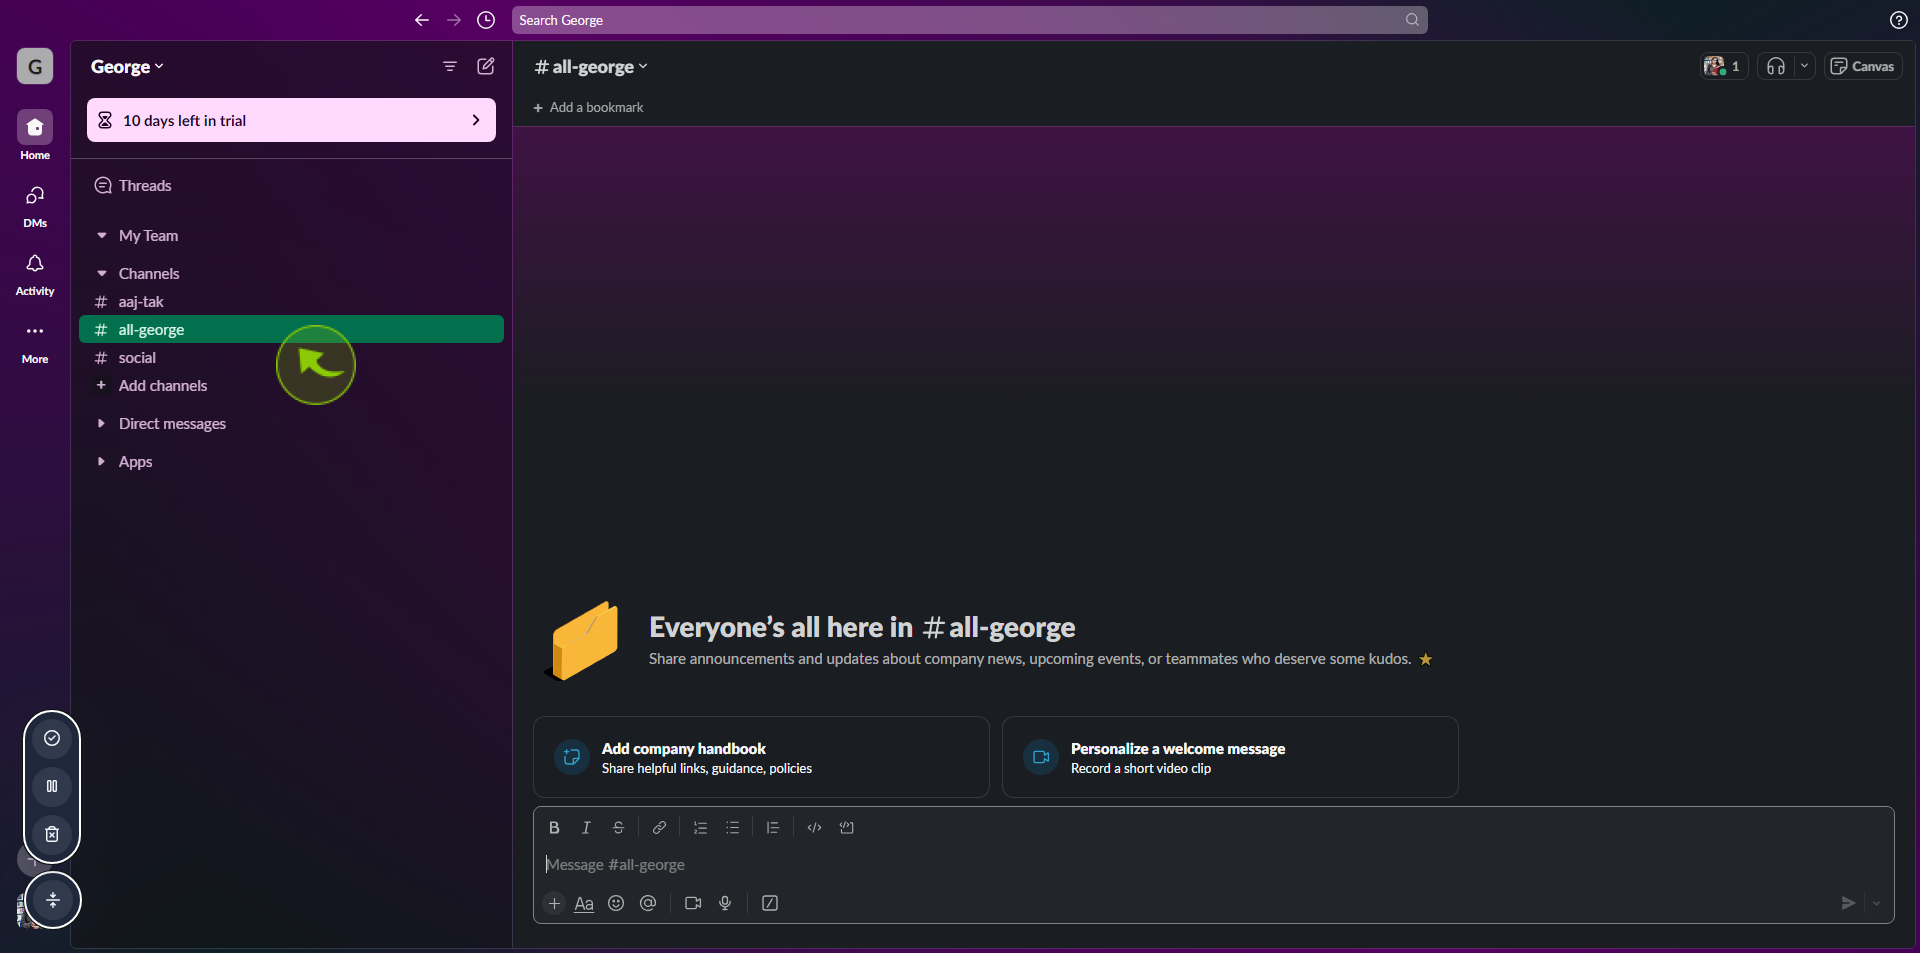
Task: Open send options dropdown arrow
Action: 1876,904
